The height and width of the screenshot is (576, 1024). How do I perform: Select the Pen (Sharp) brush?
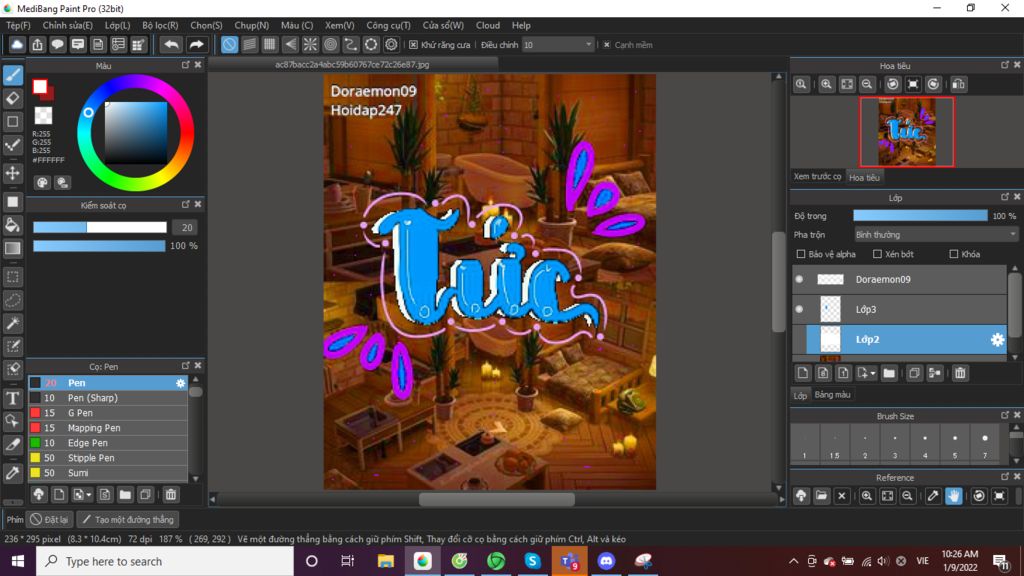click(x=108, y=398)
